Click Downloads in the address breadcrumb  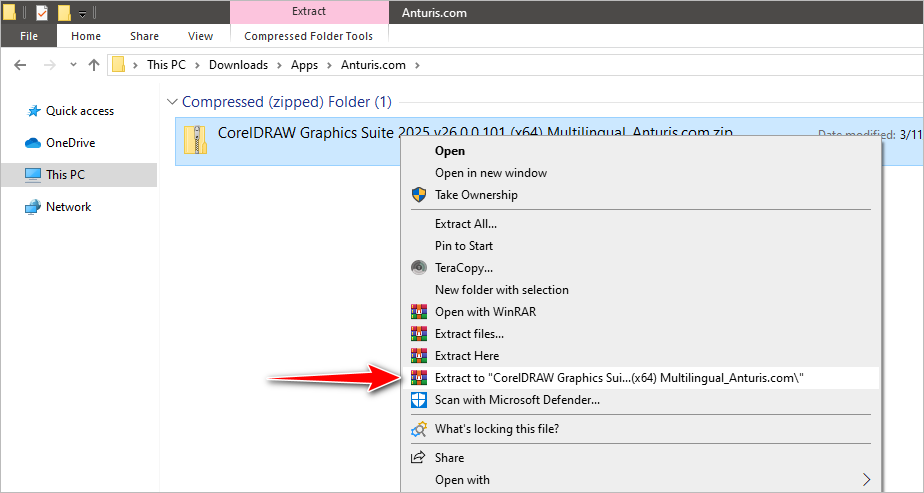pyautogui.click(x=238, y=65)
